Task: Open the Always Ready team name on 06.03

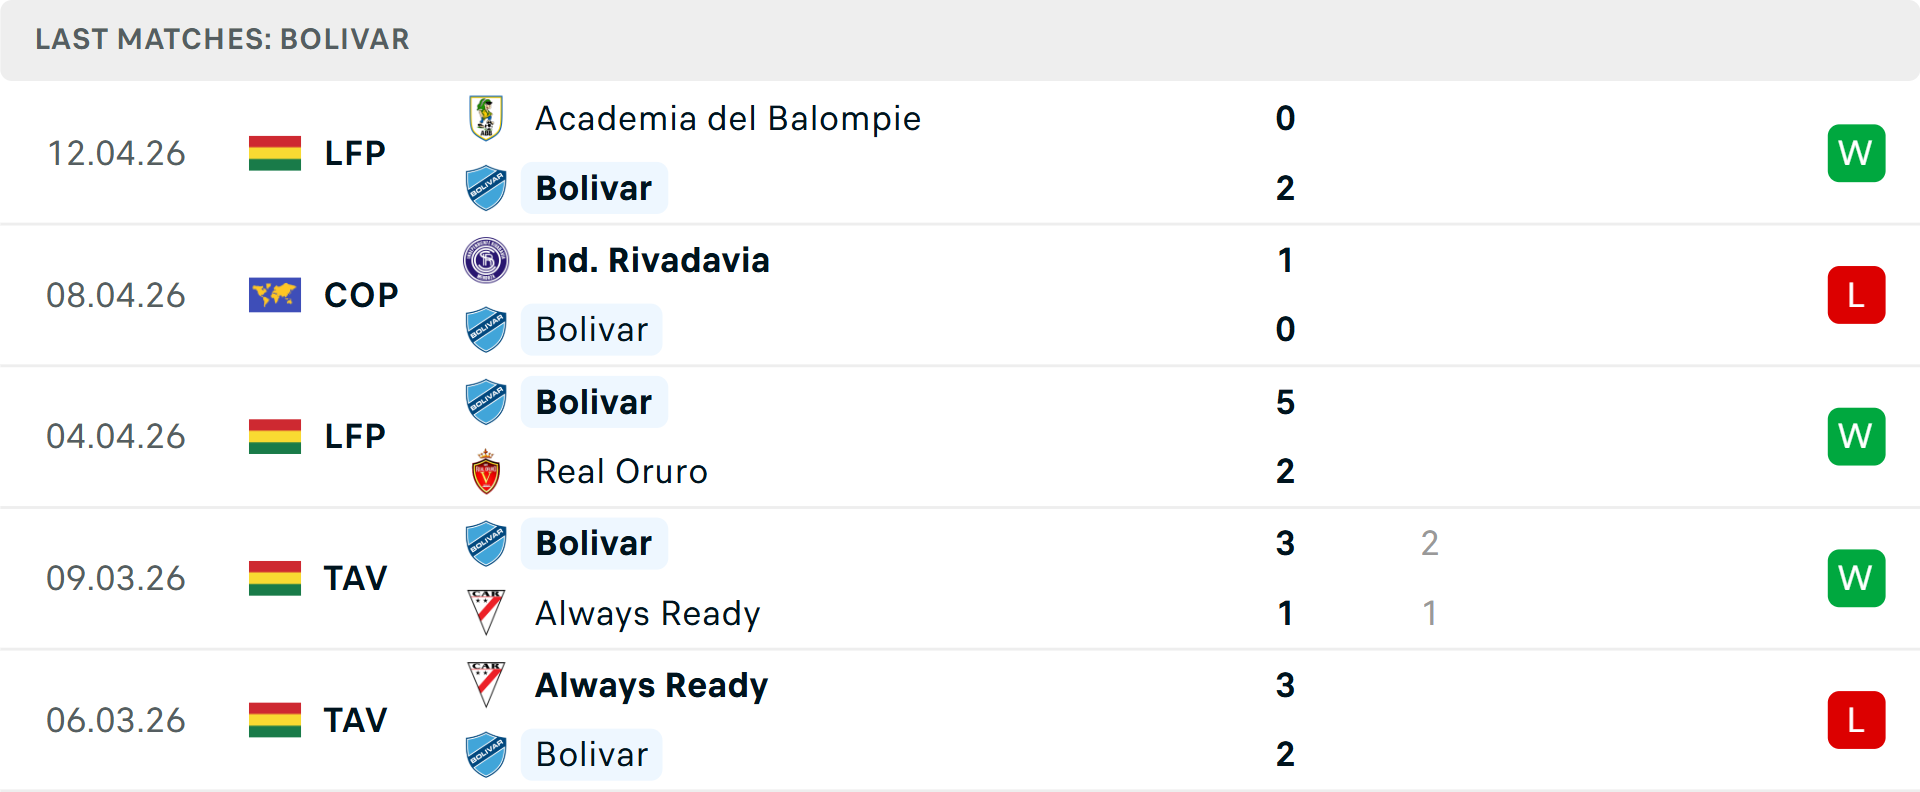Action: pos(650,685)
